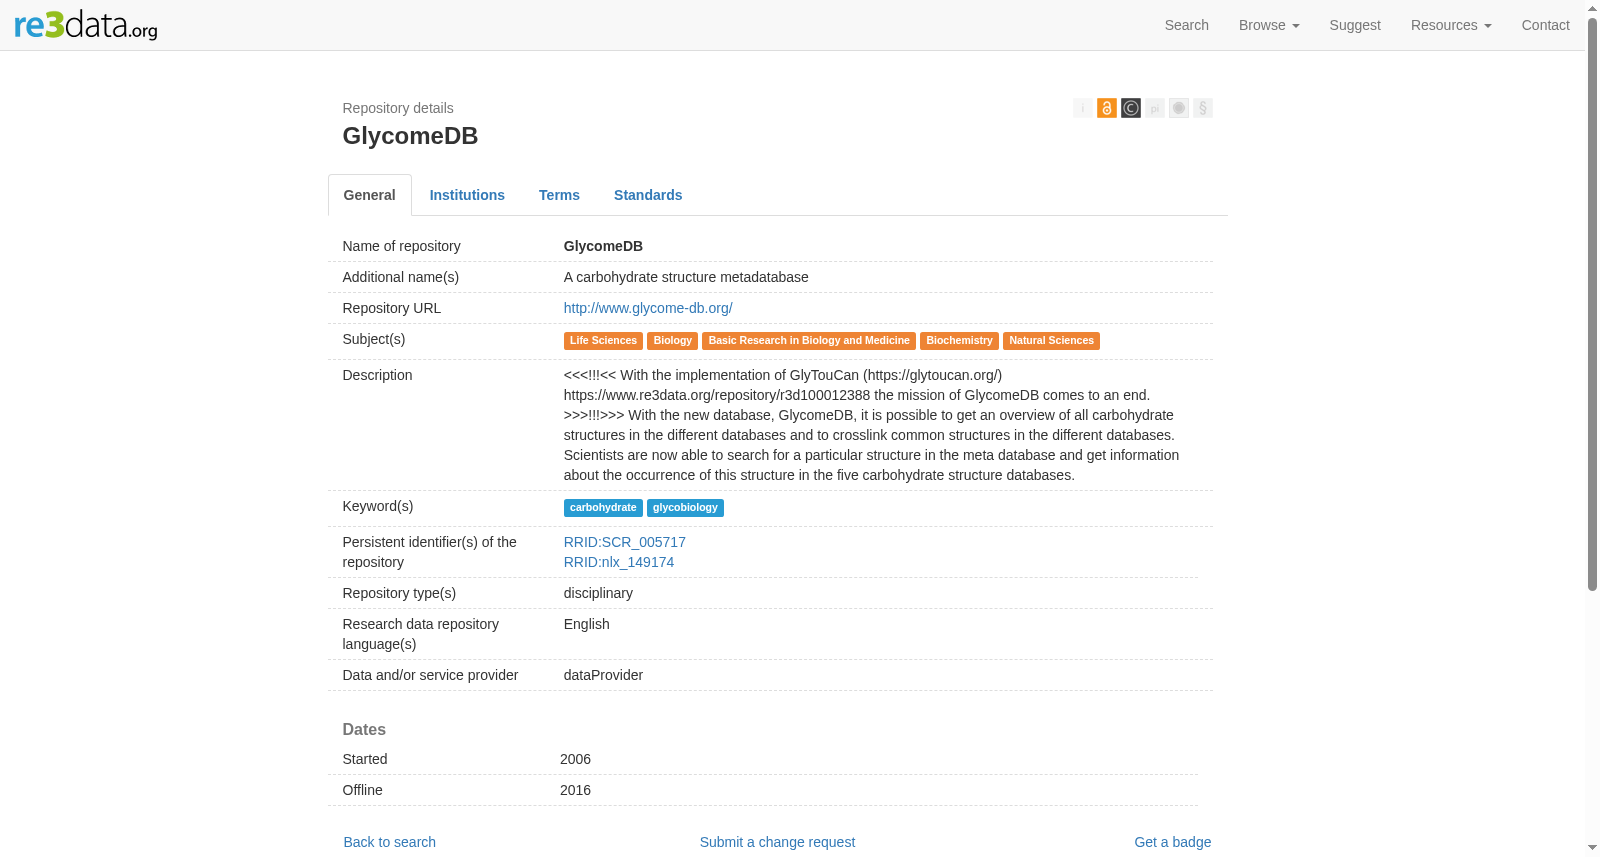Click the 'Dates' section heading
This screenshot has height=857, width=1600.
click(364, 730)
